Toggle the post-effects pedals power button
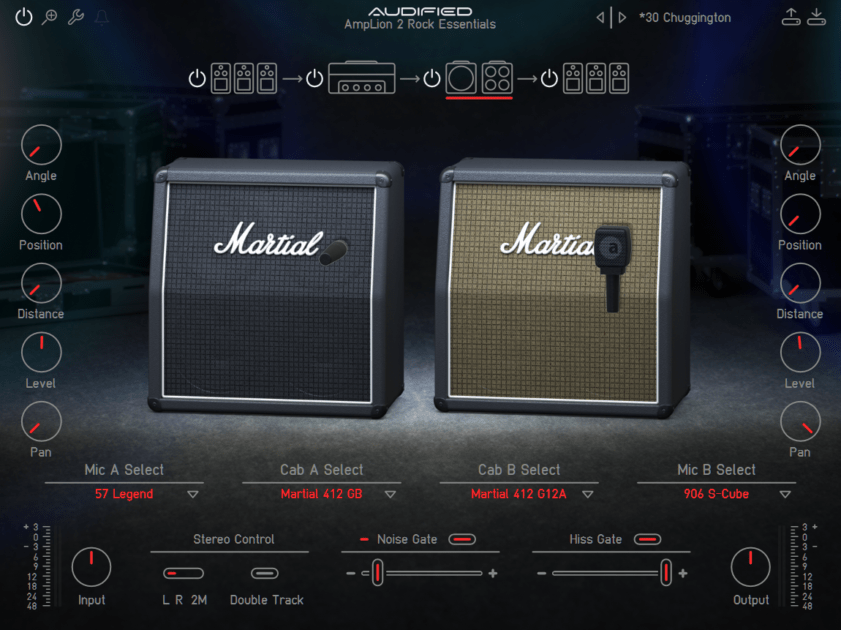Screen dimensions: 841x630 549,78
